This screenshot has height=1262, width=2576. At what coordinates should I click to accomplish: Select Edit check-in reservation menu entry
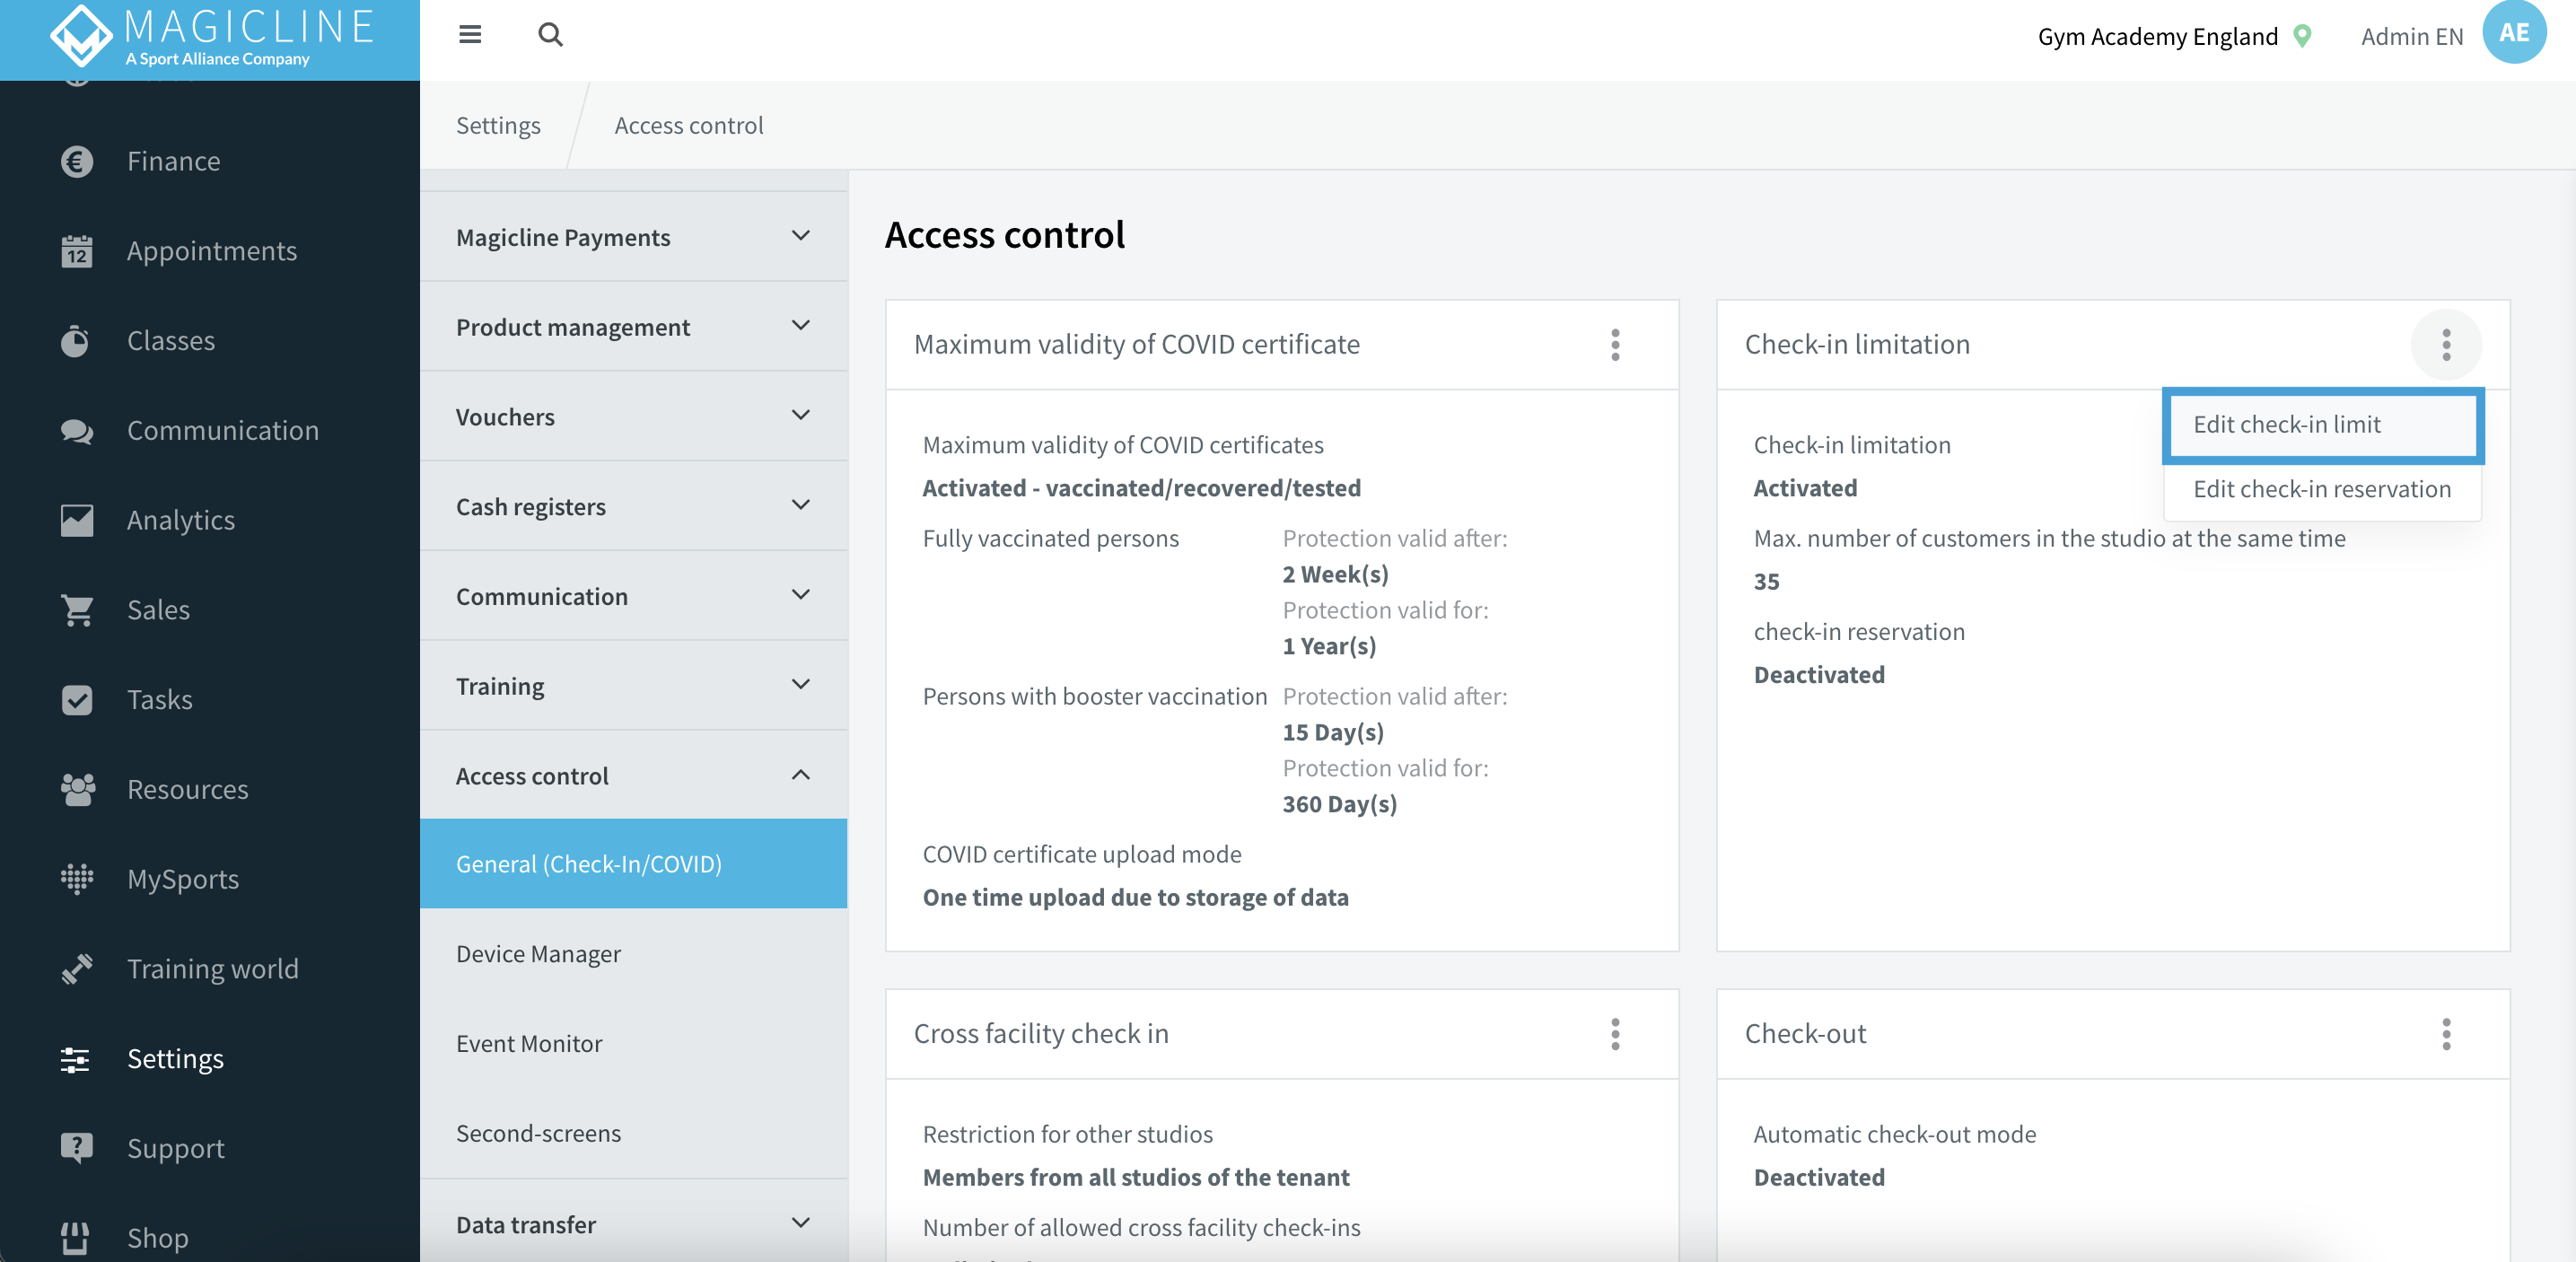2322,489
